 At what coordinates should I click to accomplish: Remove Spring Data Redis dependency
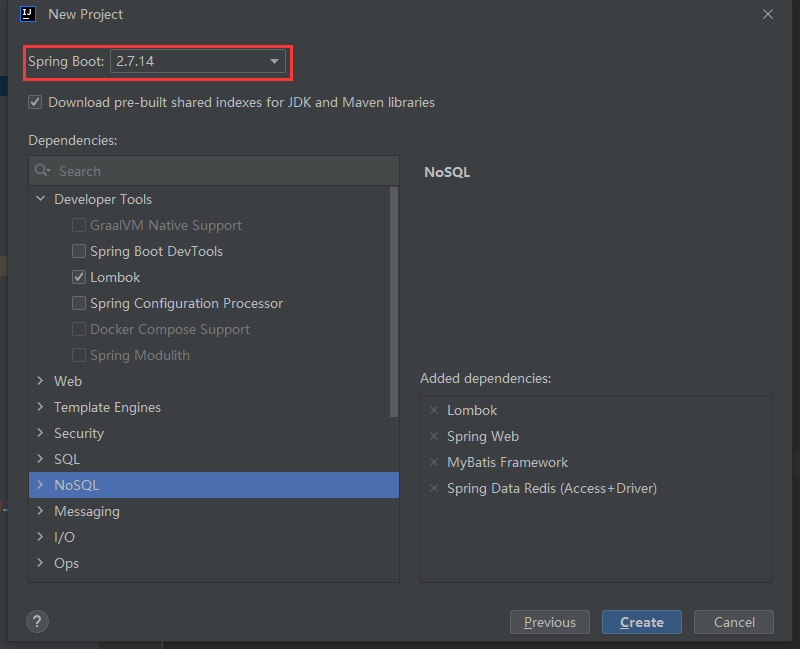(434, 488)
